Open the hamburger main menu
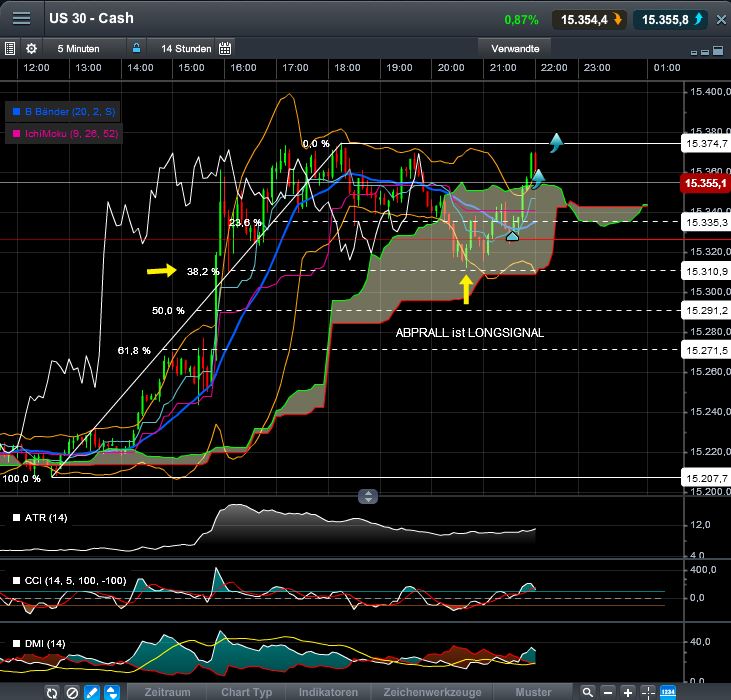This screenshot has width=731, height=700. tap(21, 18)
